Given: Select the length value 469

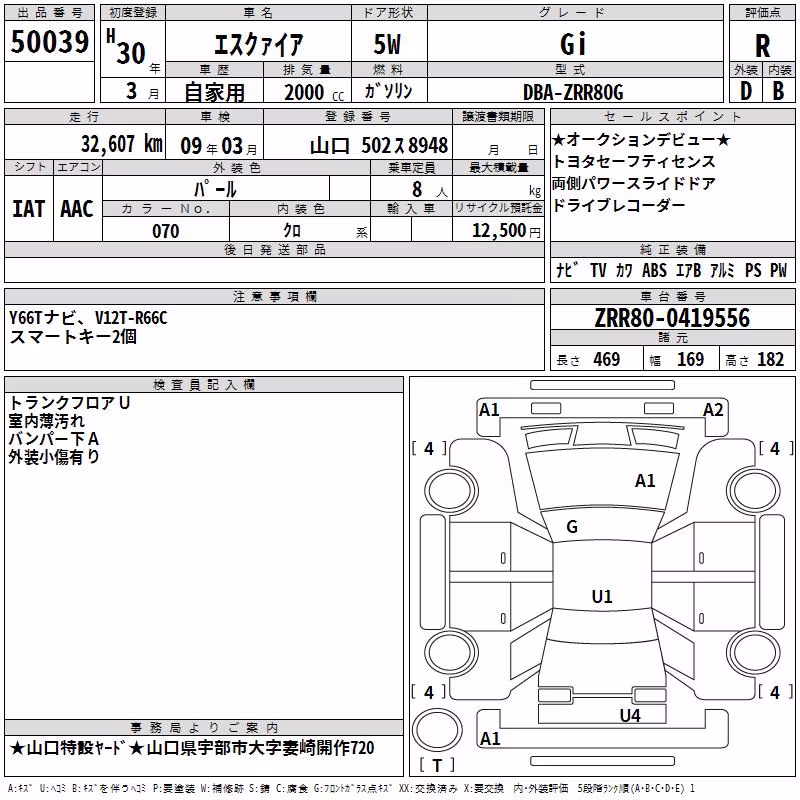Looking at the screenshot, I should (x=607, y=359).
